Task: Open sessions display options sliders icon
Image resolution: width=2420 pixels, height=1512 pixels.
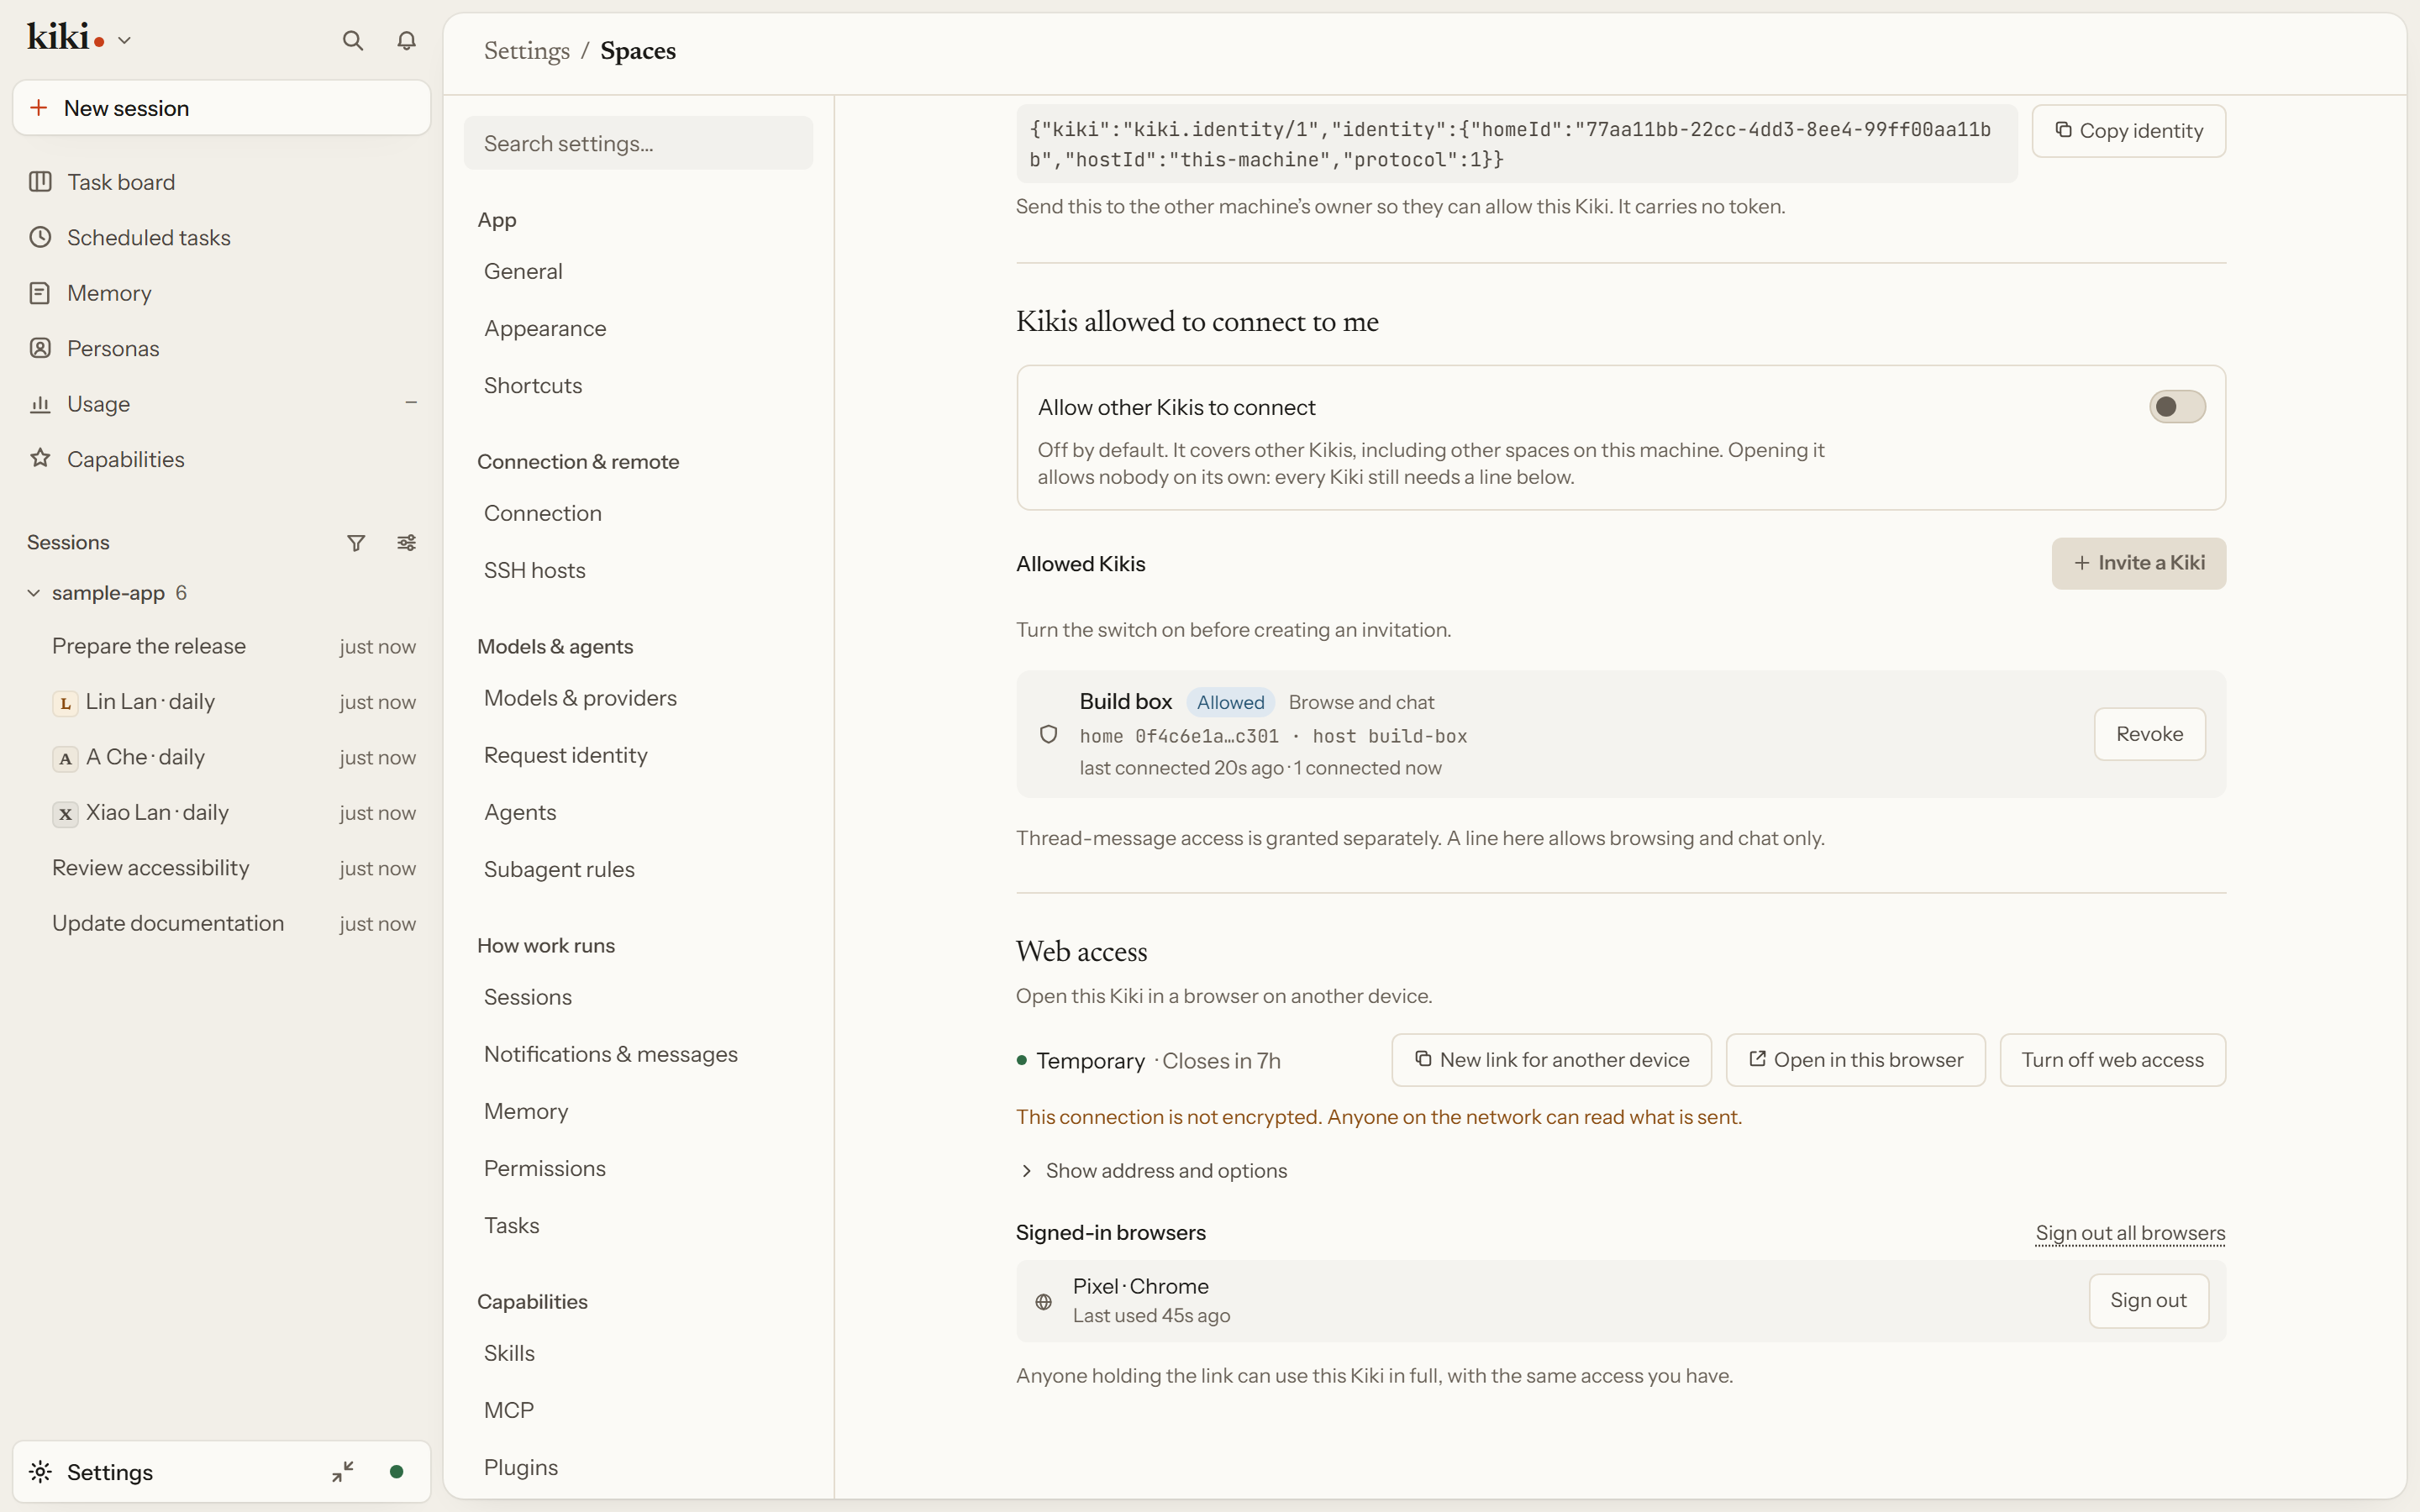Action: pyautogui.click(x=406, y=543)
